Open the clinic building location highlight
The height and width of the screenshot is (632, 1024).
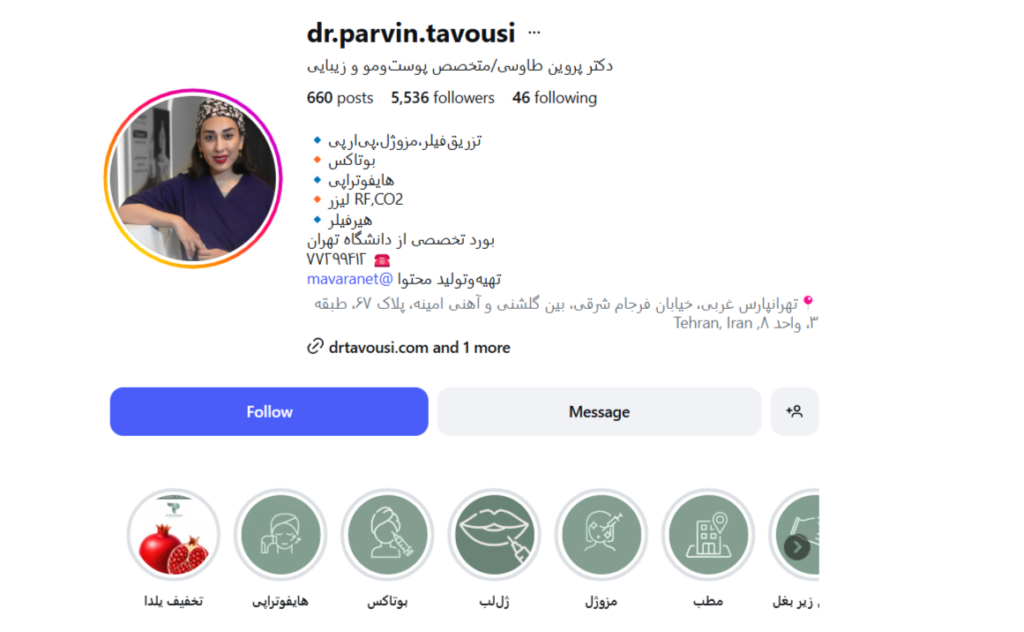709,535
